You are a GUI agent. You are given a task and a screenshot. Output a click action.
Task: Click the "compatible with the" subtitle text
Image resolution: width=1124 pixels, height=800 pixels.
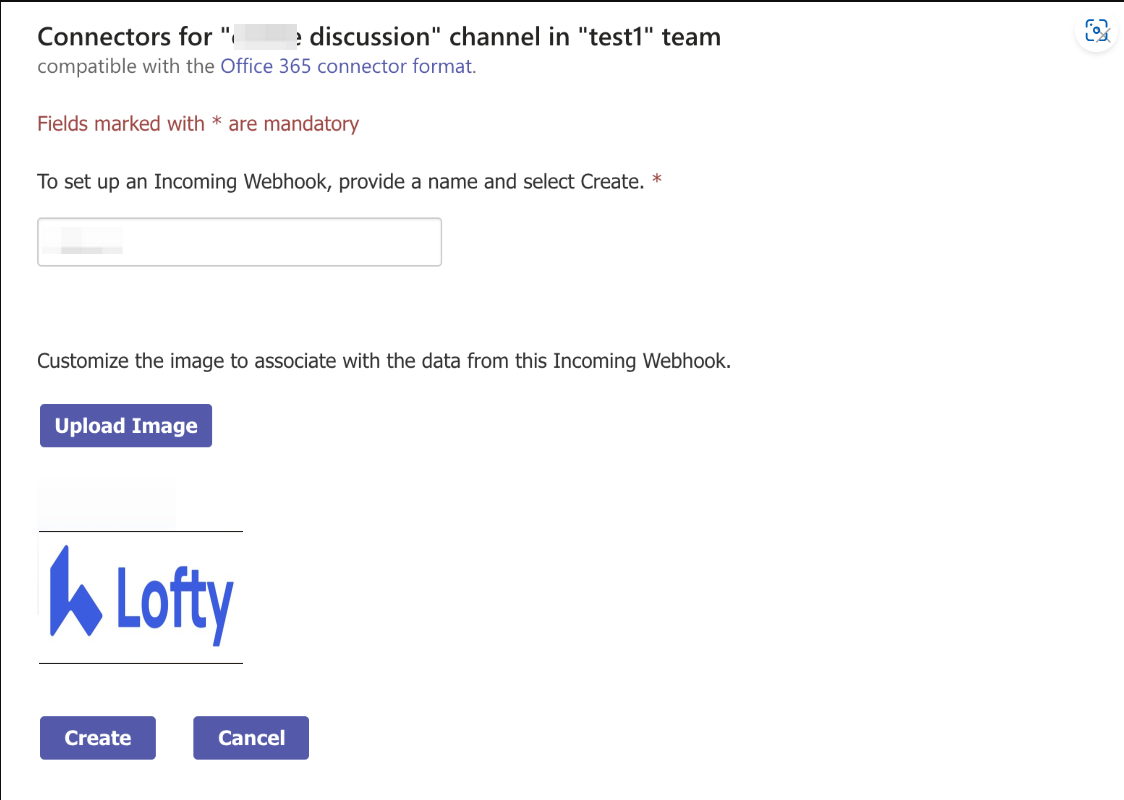[126, 67]
